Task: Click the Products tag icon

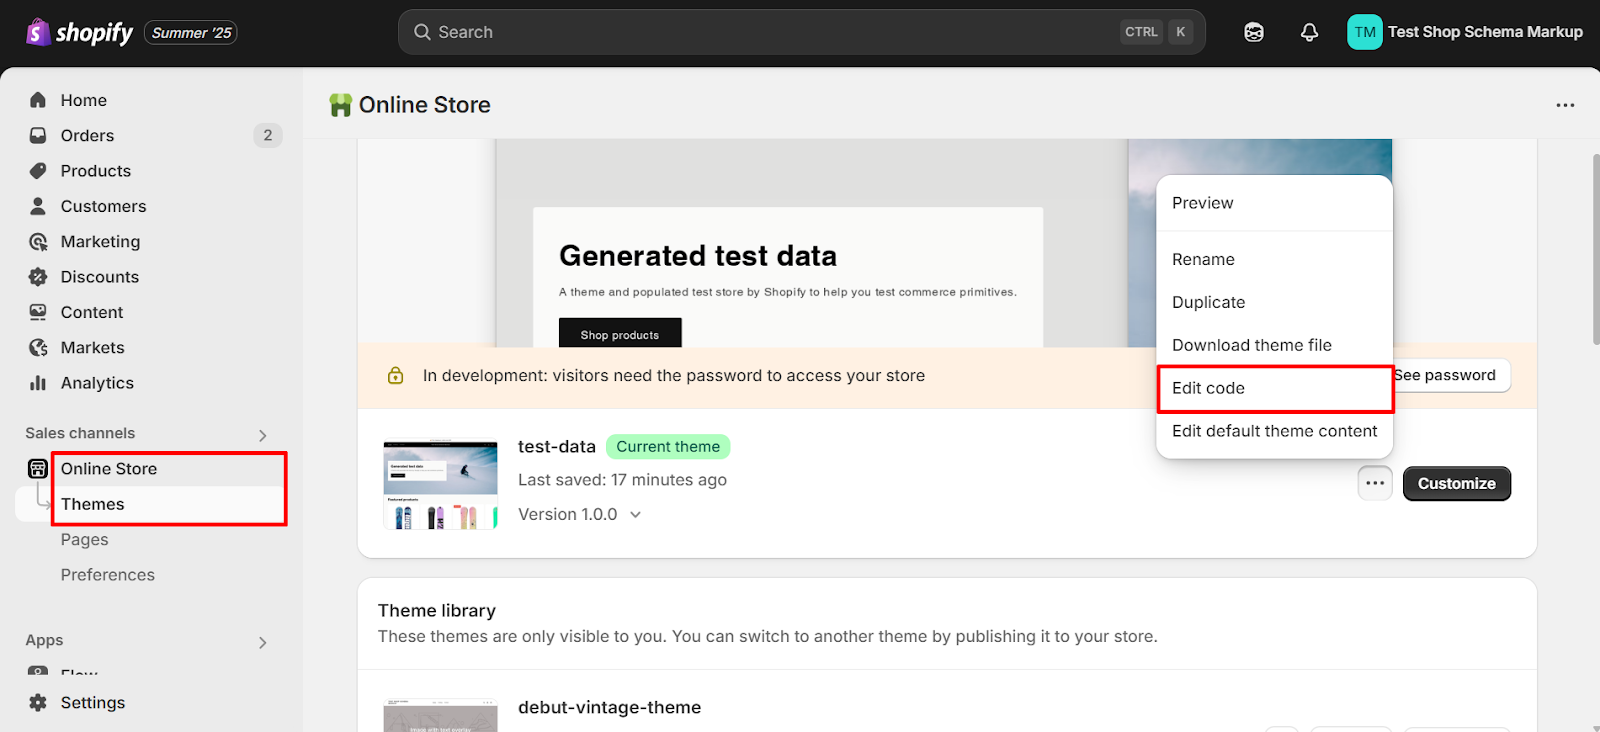Action: [x=38, y=171]
